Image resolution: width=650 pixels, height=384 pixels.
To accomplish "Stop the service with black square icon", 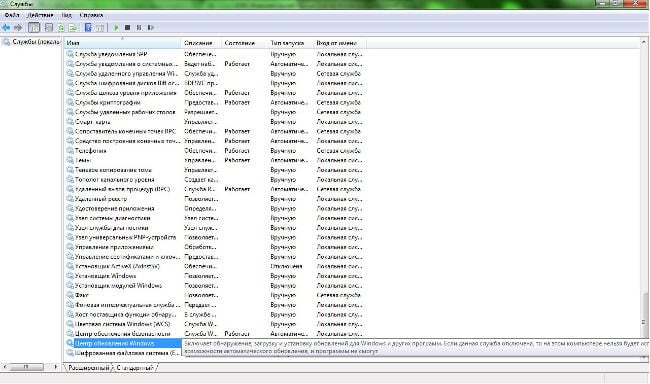I will click(128, 28).
